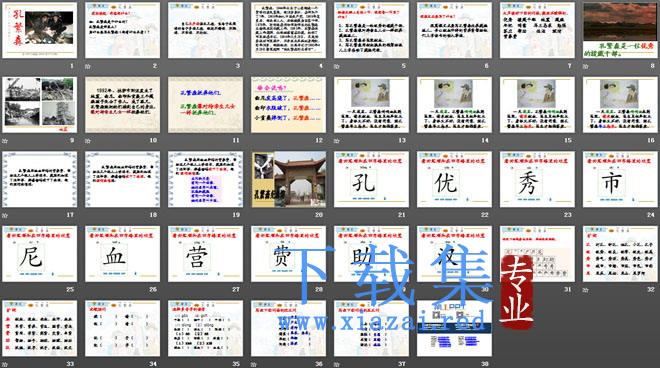Select slide 9 with four earthquake photos

click(40, 105)
